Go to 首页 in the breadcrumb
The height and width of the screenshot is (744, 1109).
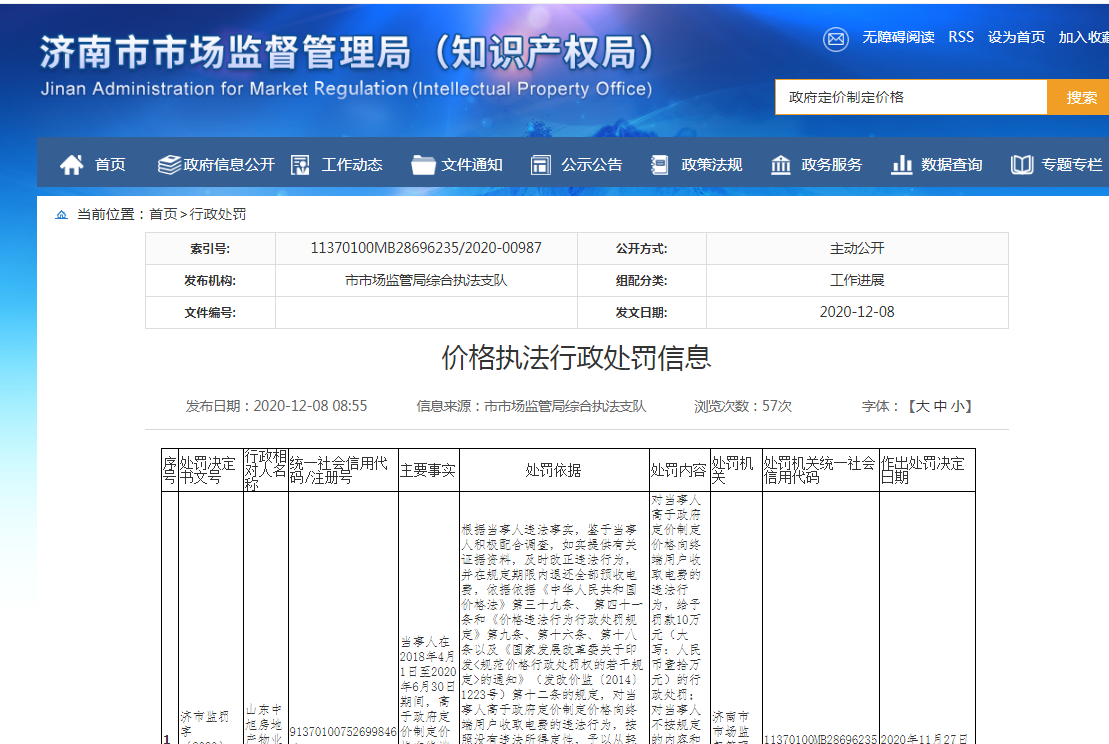[163, 214]
